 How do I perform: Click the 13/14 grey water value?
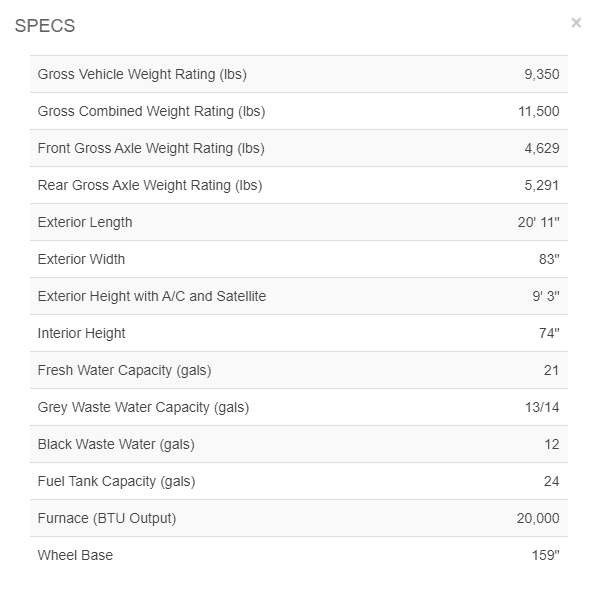[x=542, y=407]
